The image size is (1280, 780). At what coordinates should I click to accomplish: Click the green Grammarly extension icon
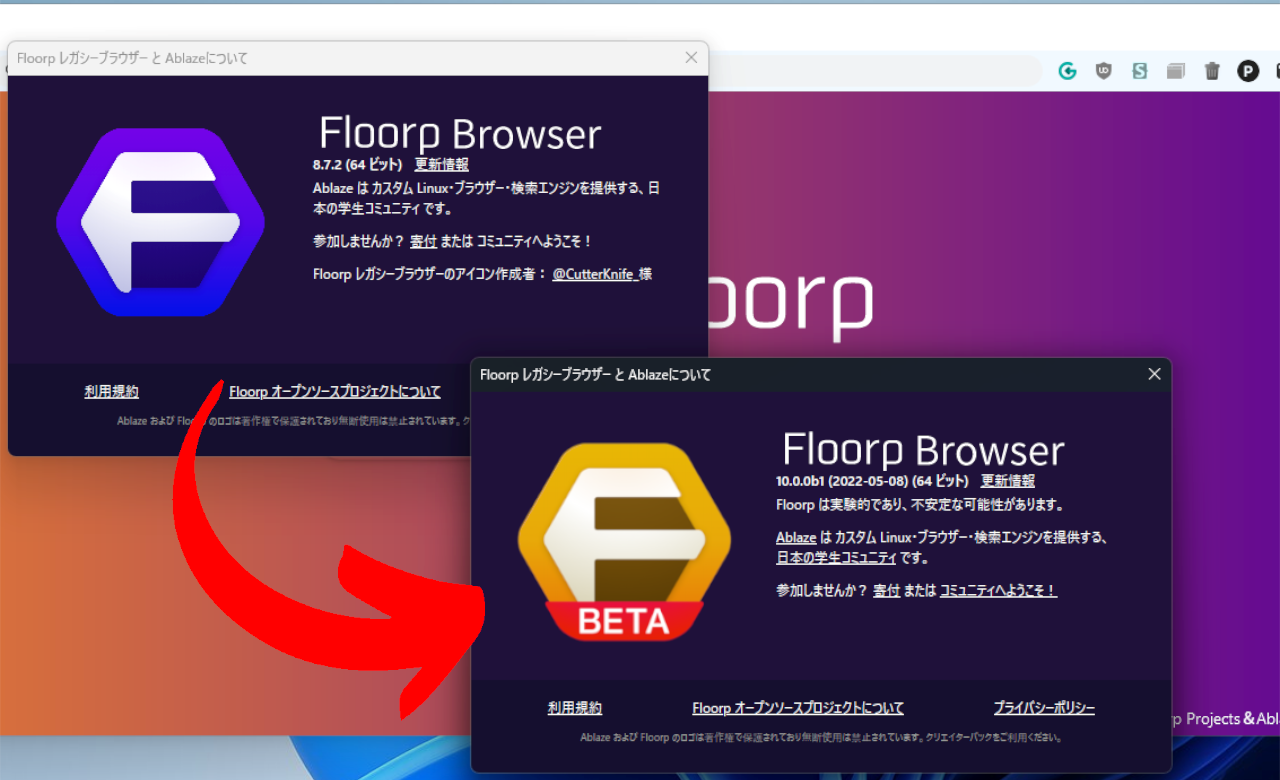[1067, 71]
